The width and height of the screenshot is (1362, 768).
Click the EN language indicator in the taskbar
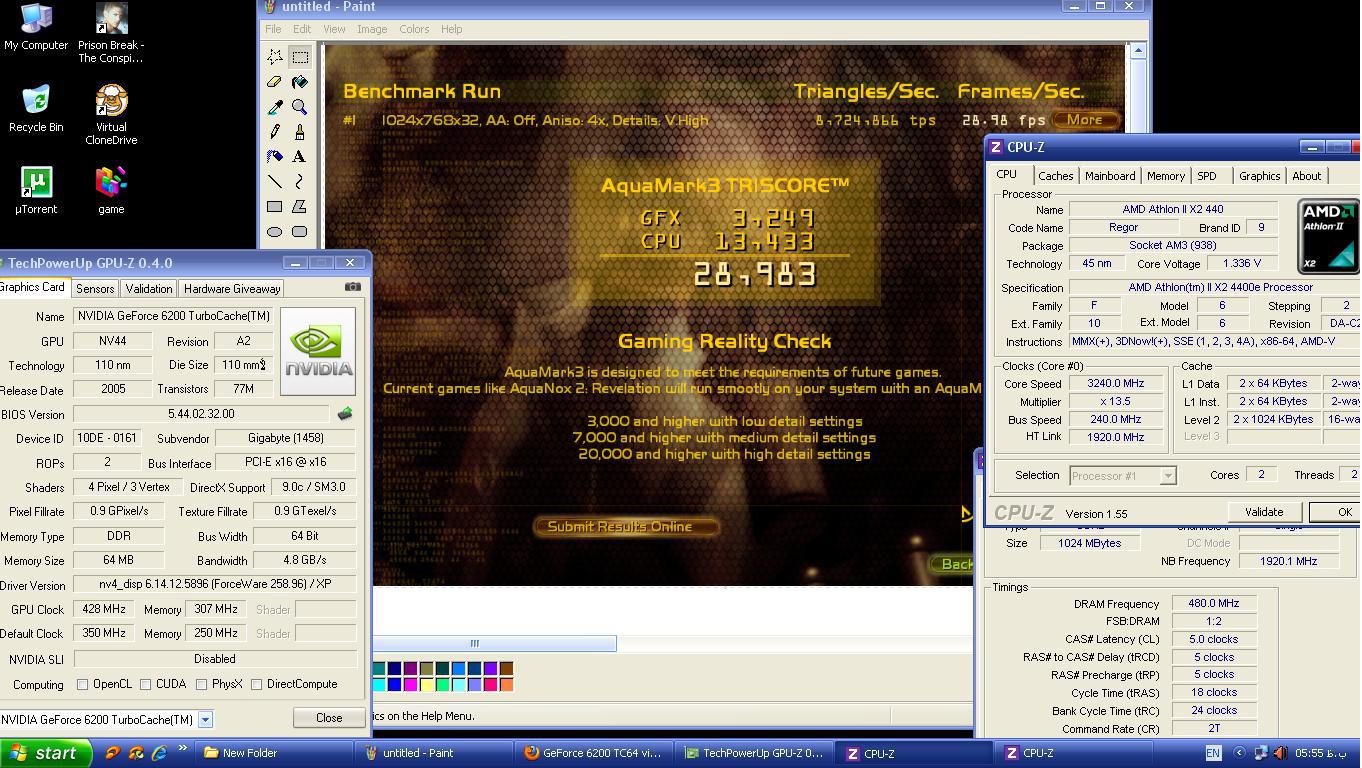[1213, 753]
